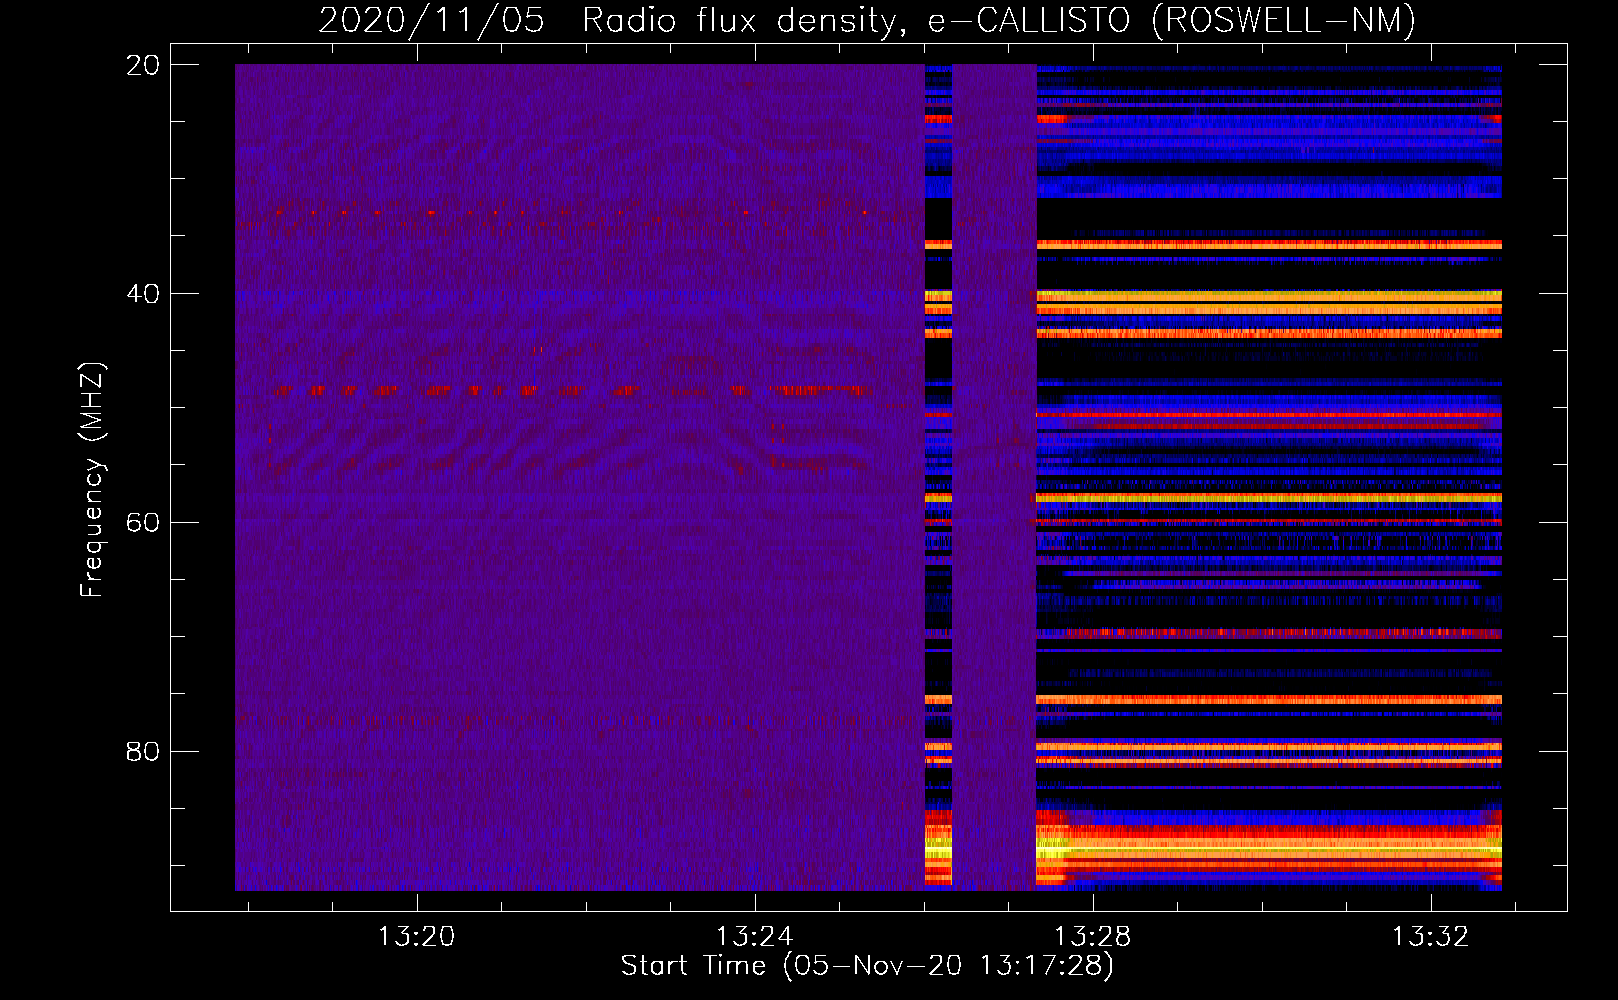1618x1000 pixels.
Task: Click the bright yellow band near 88 MHz
Action: tap(1270, 849)
